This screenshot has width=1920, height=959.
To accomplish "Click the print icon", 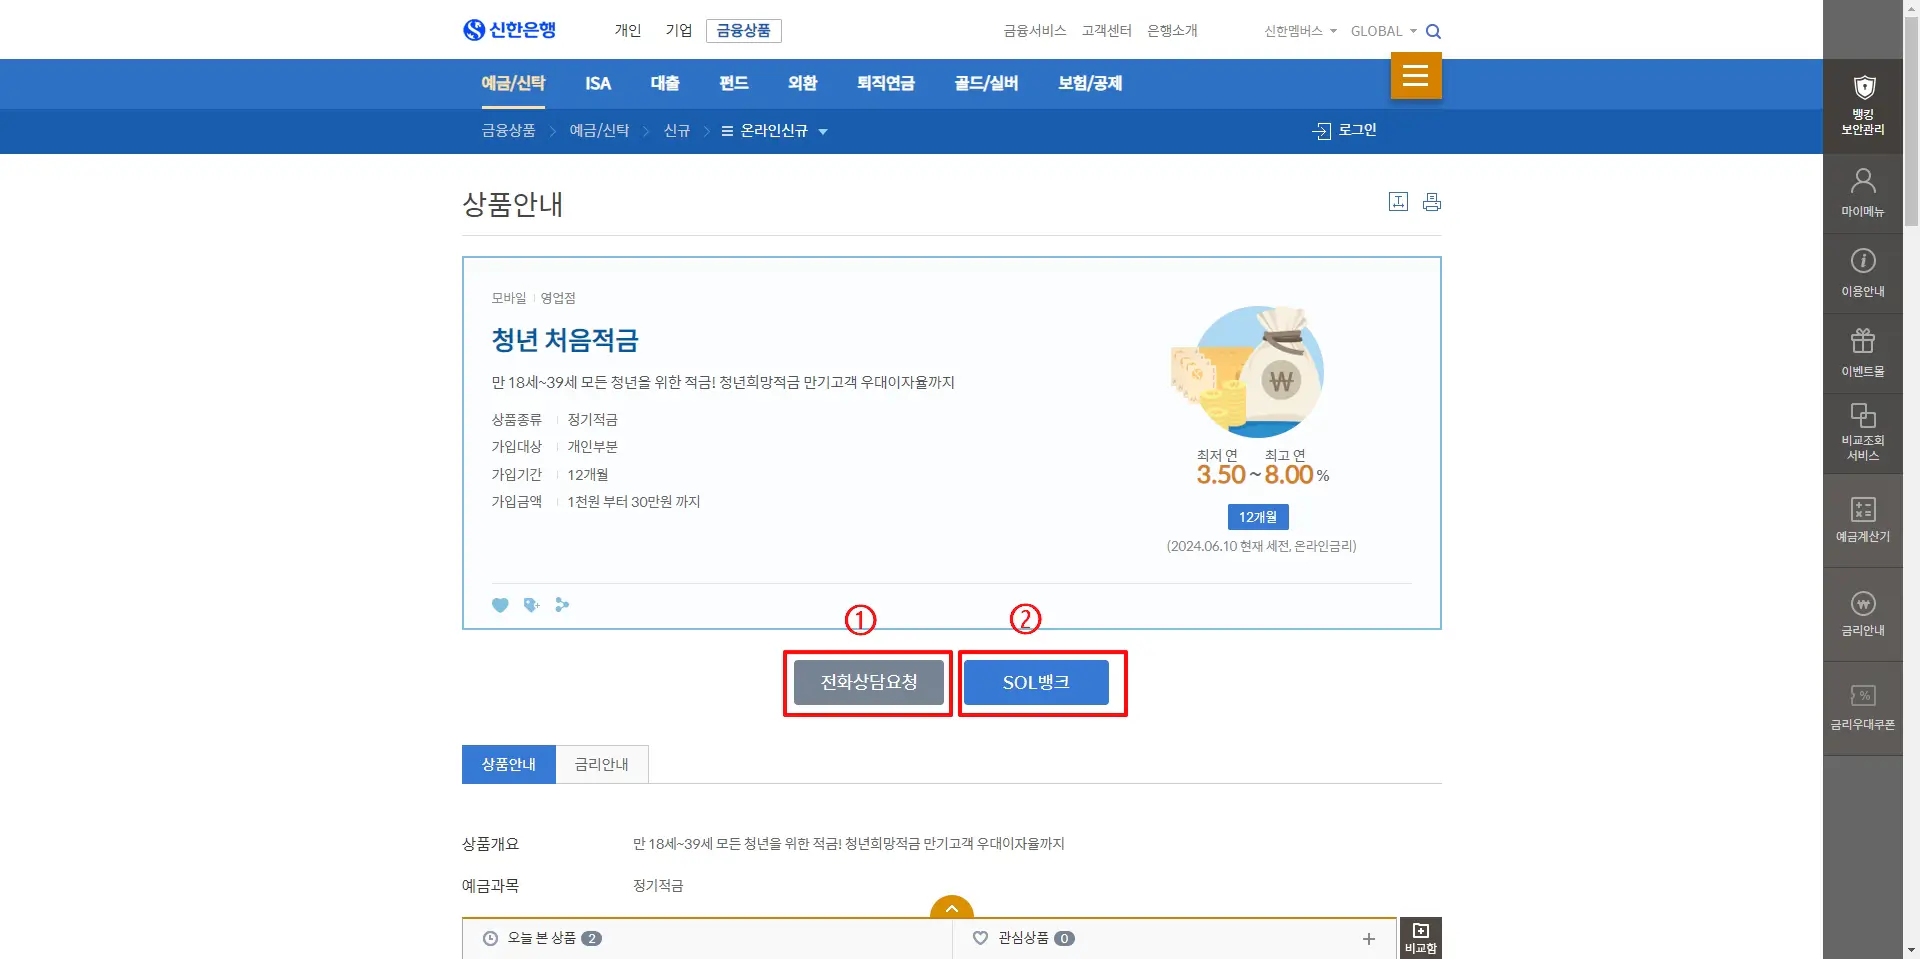I will click(1432, 202).
